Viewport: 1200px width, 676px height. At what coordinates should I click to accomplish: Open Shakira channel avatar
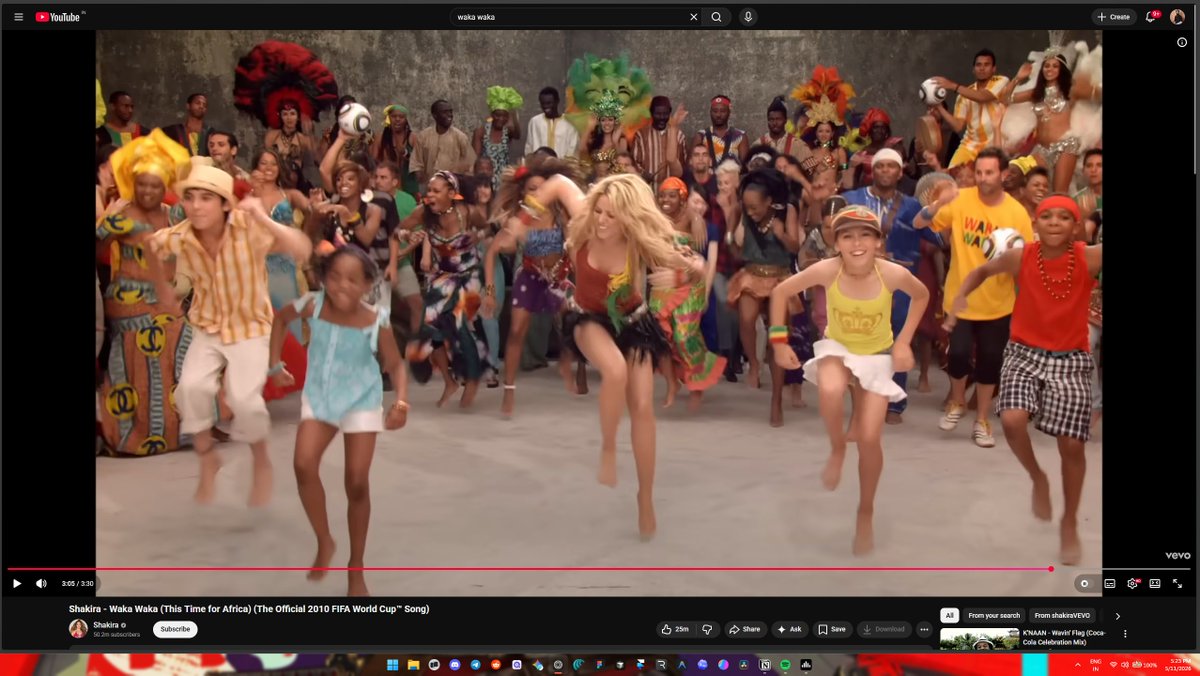[x=78, y=628]
